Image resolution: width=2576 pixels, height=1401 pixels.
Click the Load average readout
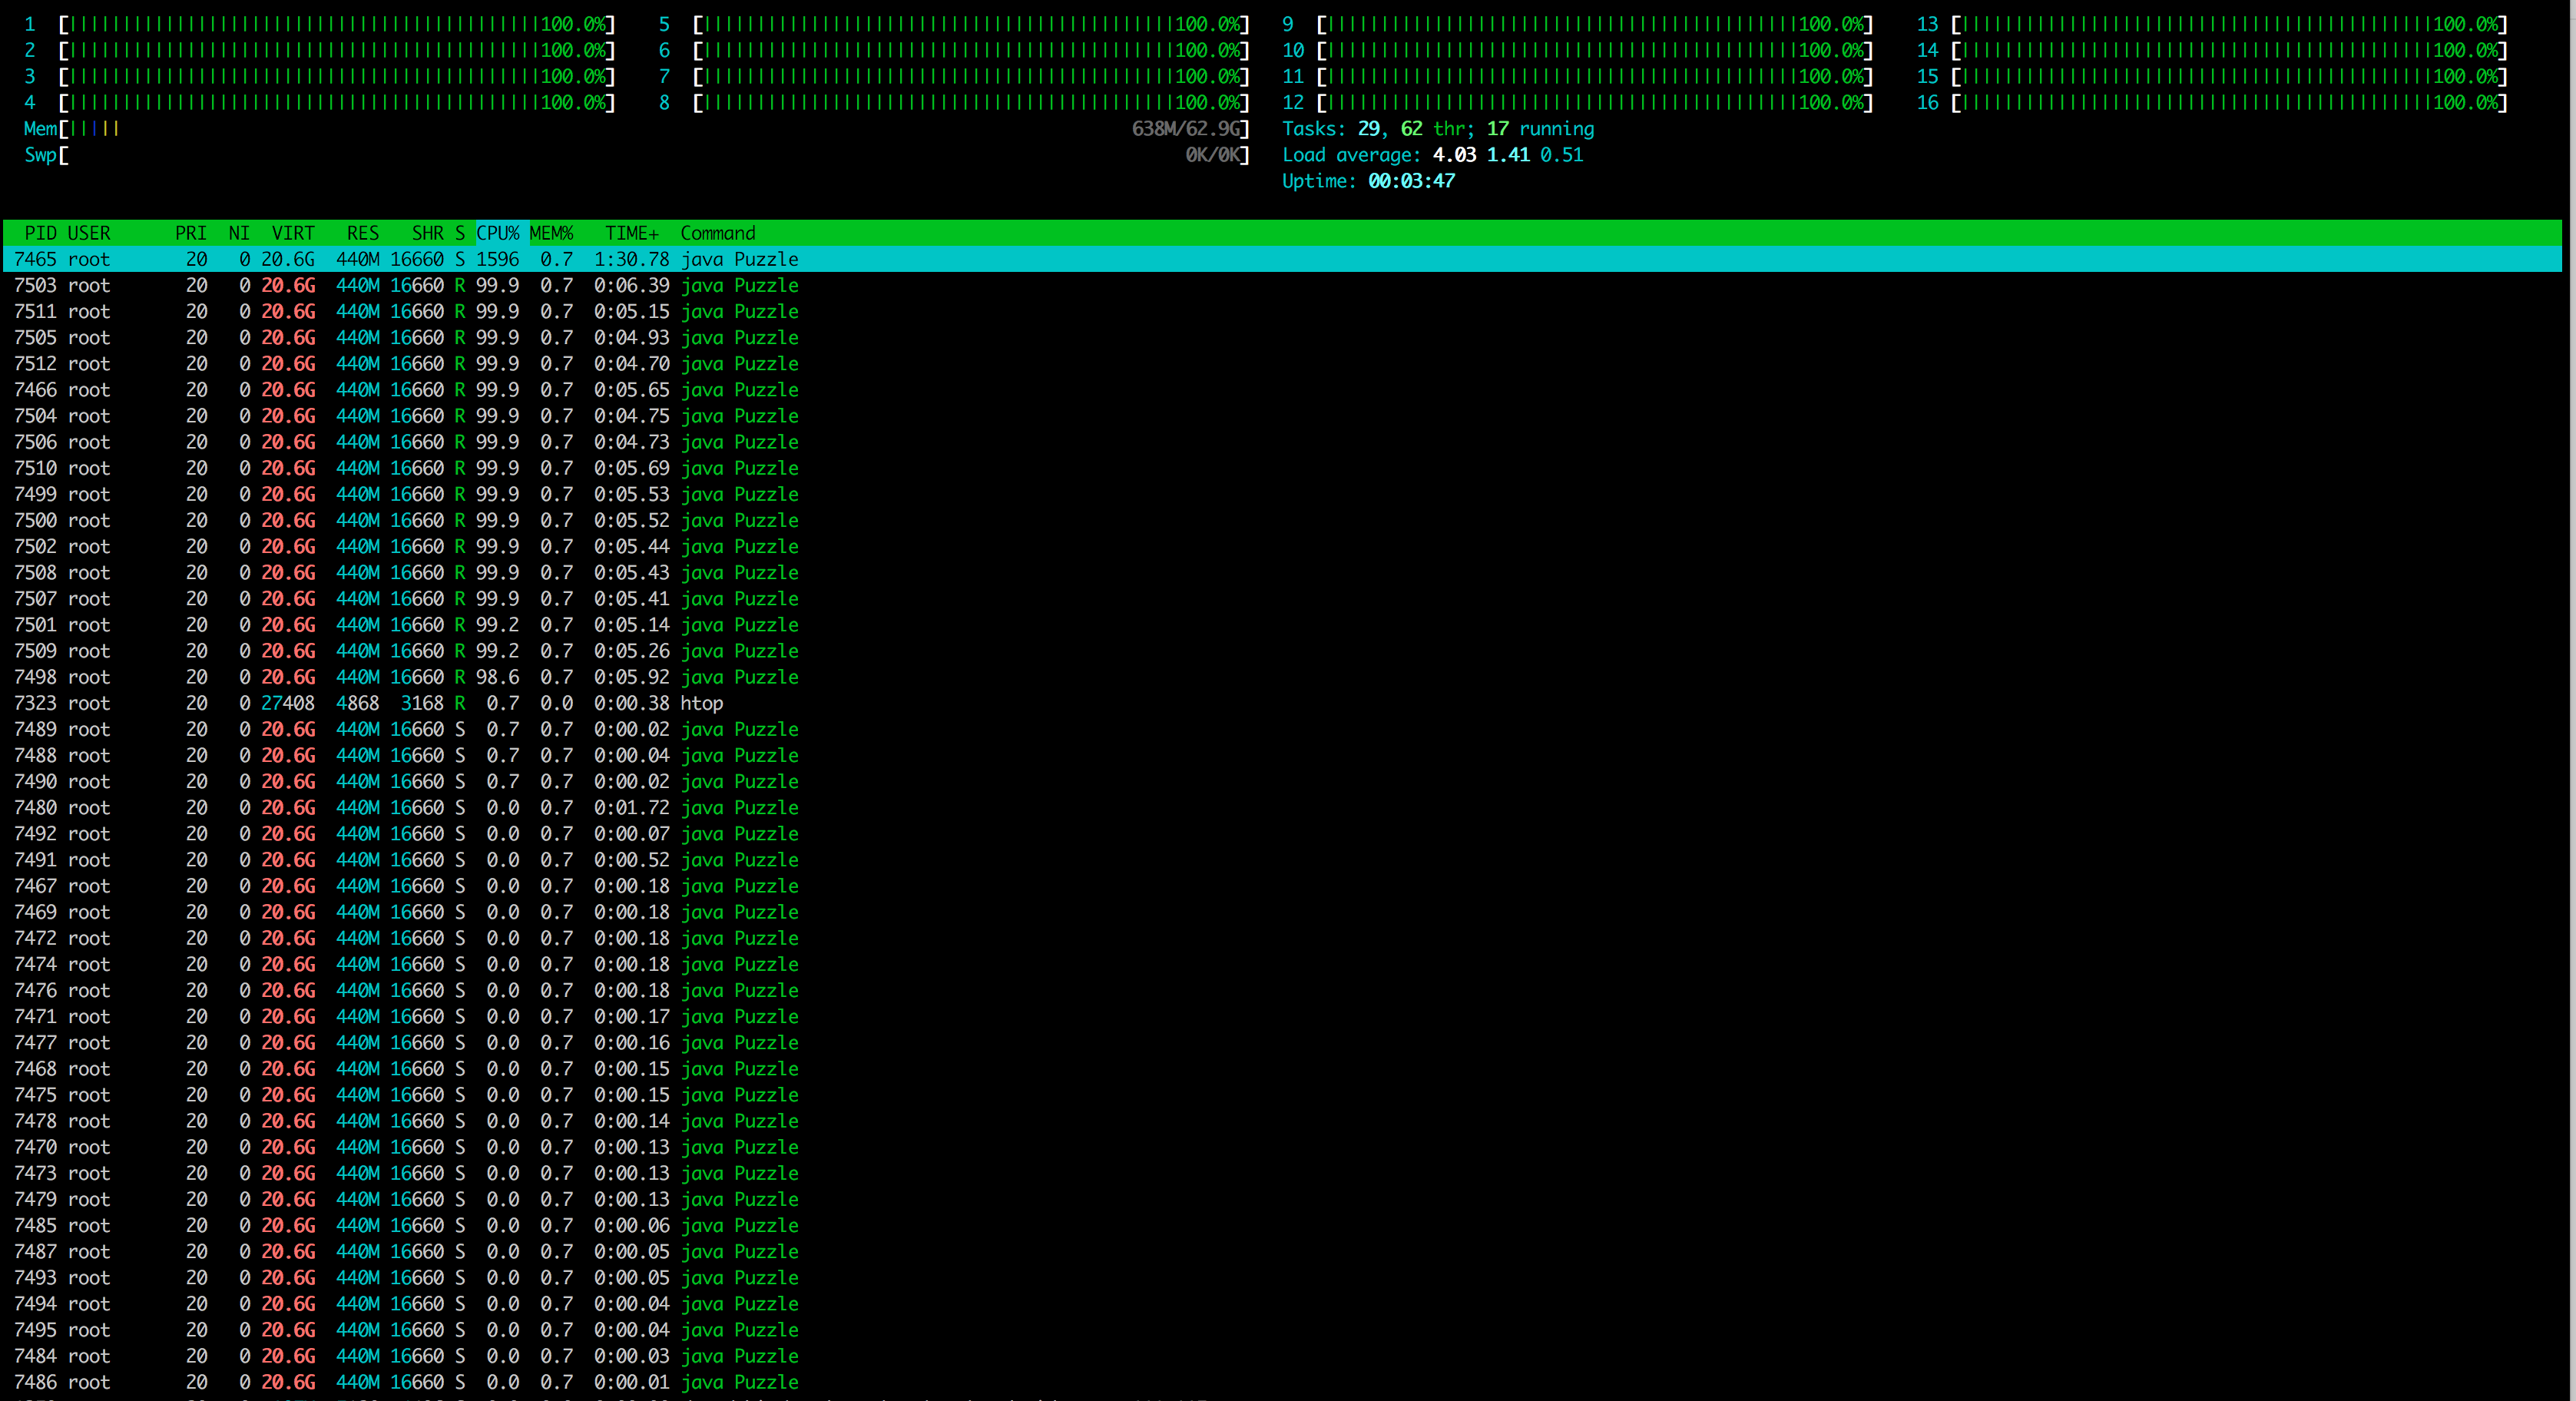pyautogui.click(x=1430, y=155)
